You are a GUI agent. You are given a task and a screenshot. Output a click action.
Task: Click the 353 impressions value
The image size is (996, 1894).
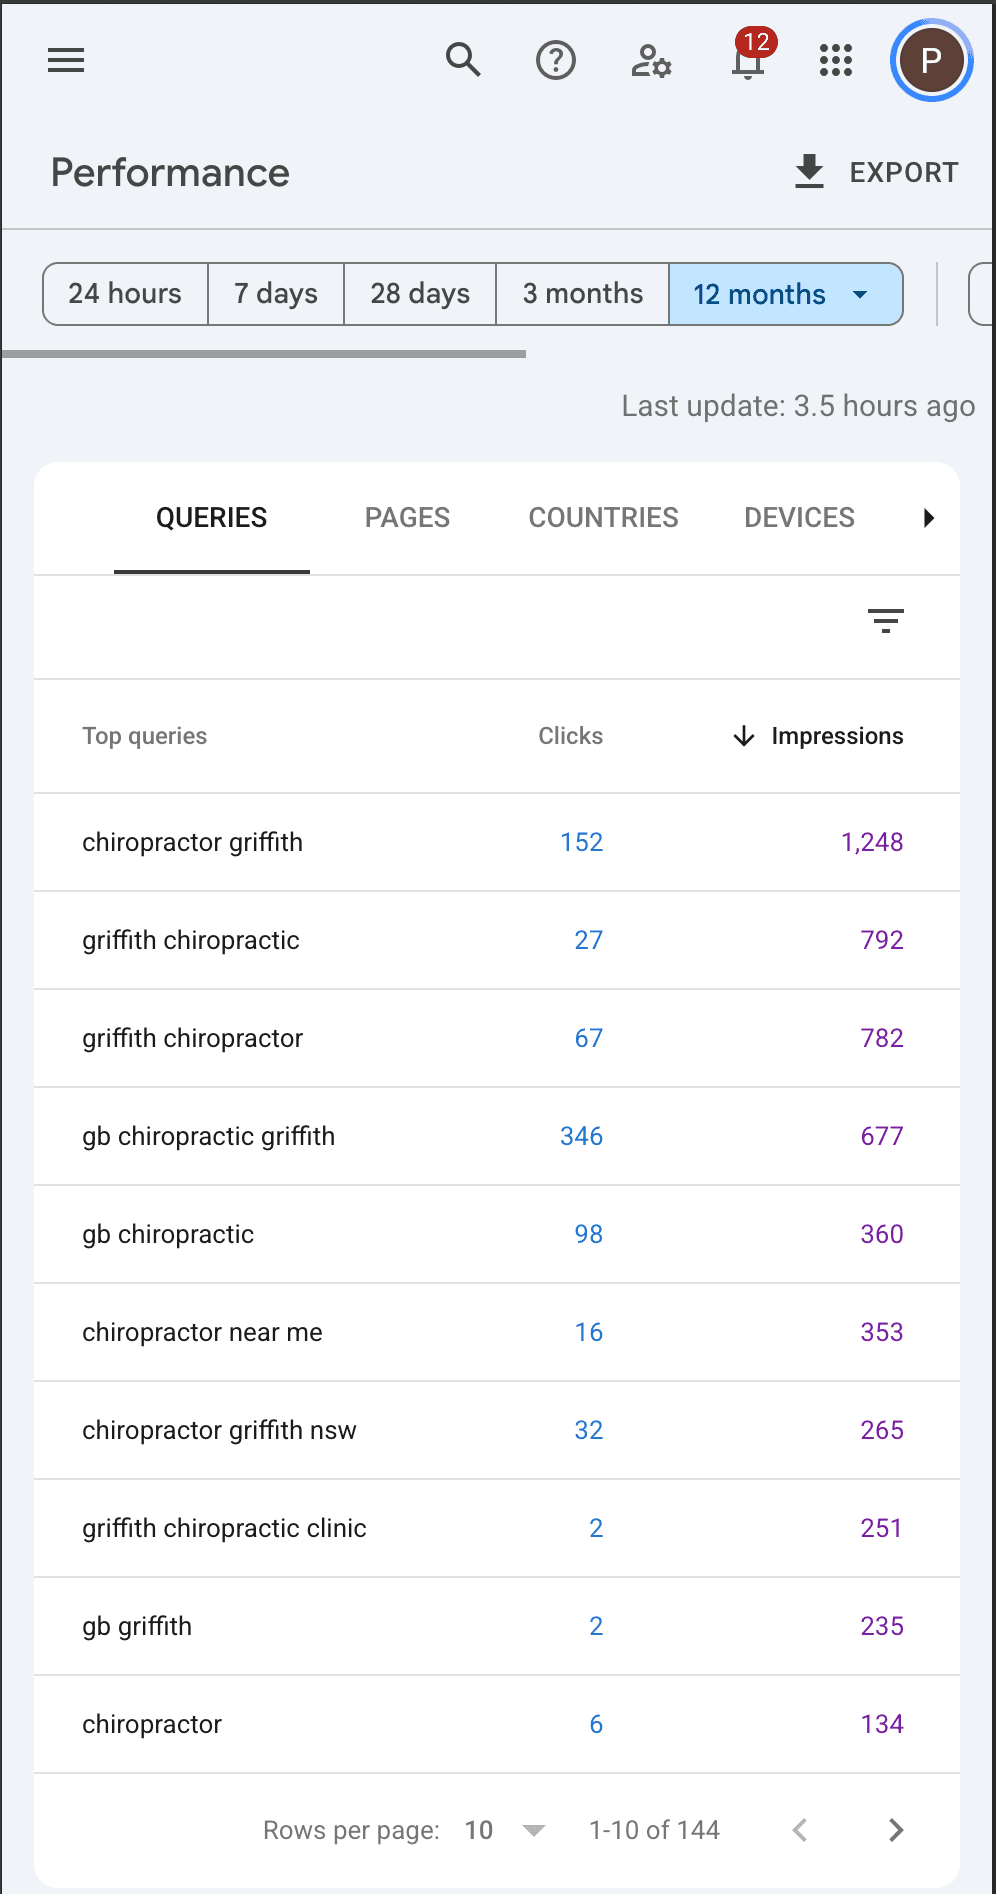(882, 1332)
